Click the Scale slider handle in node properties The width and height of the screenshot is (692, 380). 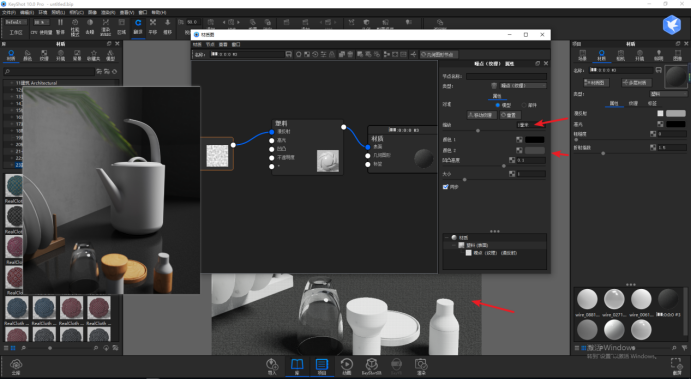[478, 131]
